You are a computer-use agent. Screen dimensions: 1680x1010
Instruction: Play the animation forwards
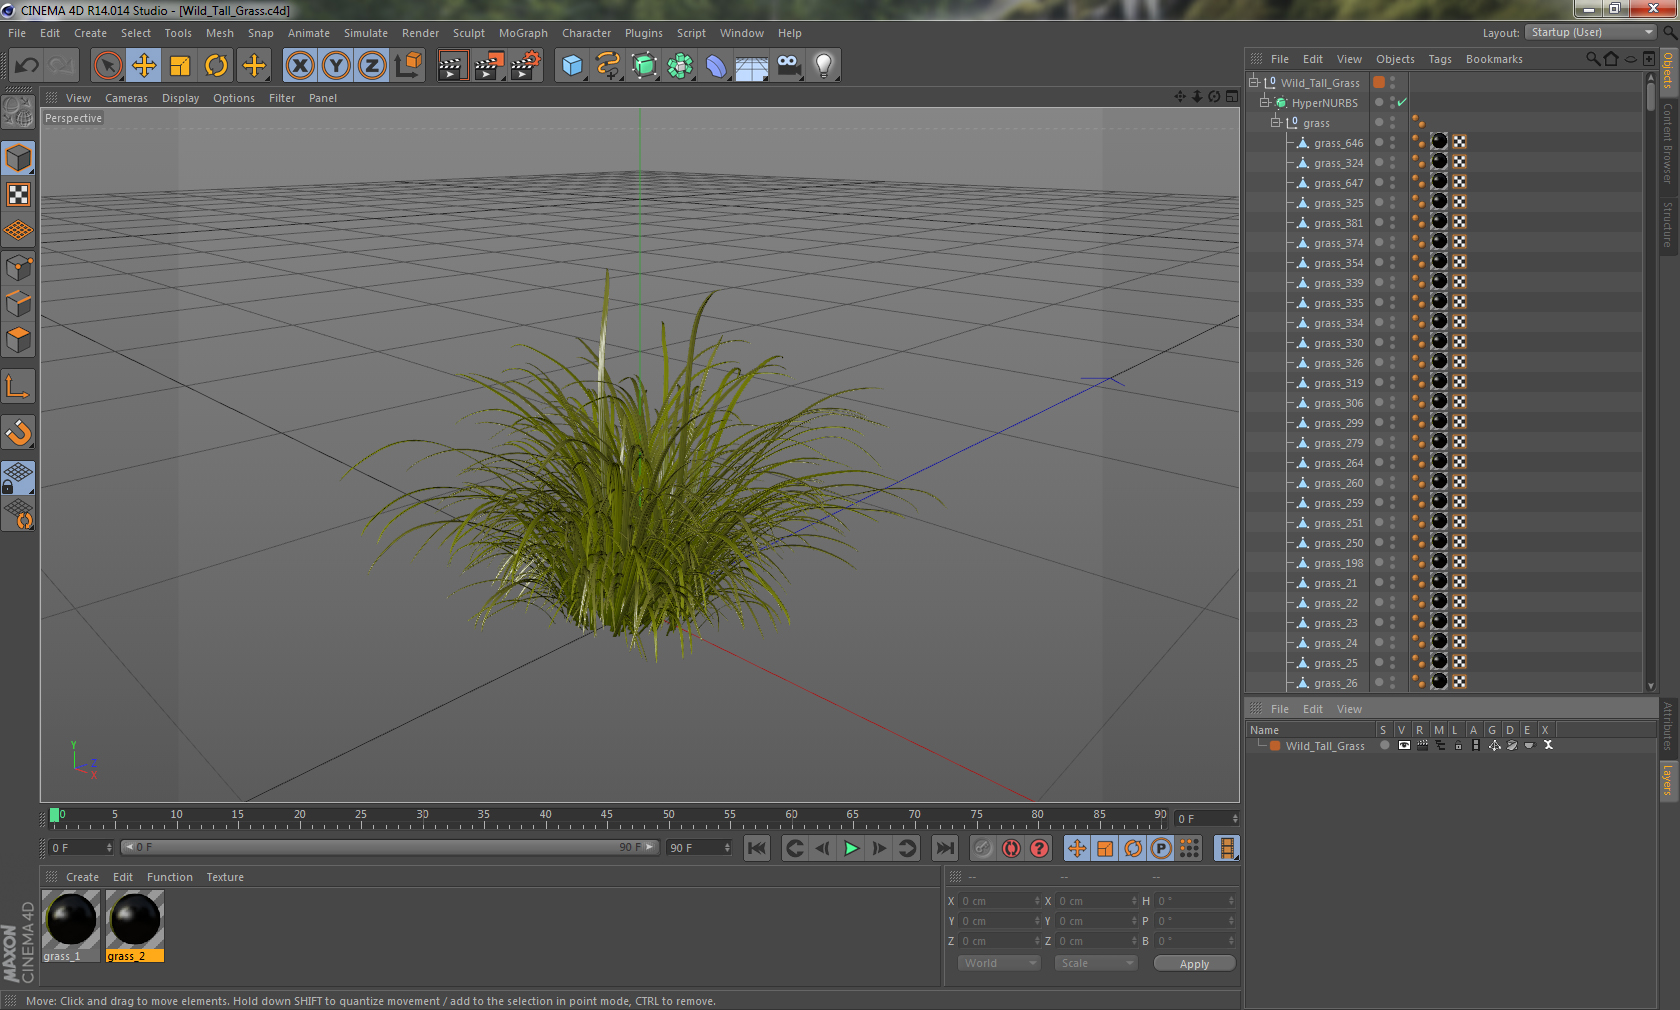(x=851, y=848)
